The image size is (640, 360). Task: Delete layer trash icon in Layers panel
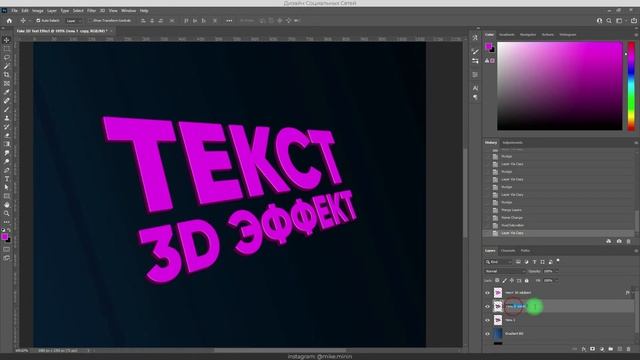pos(629,349)
